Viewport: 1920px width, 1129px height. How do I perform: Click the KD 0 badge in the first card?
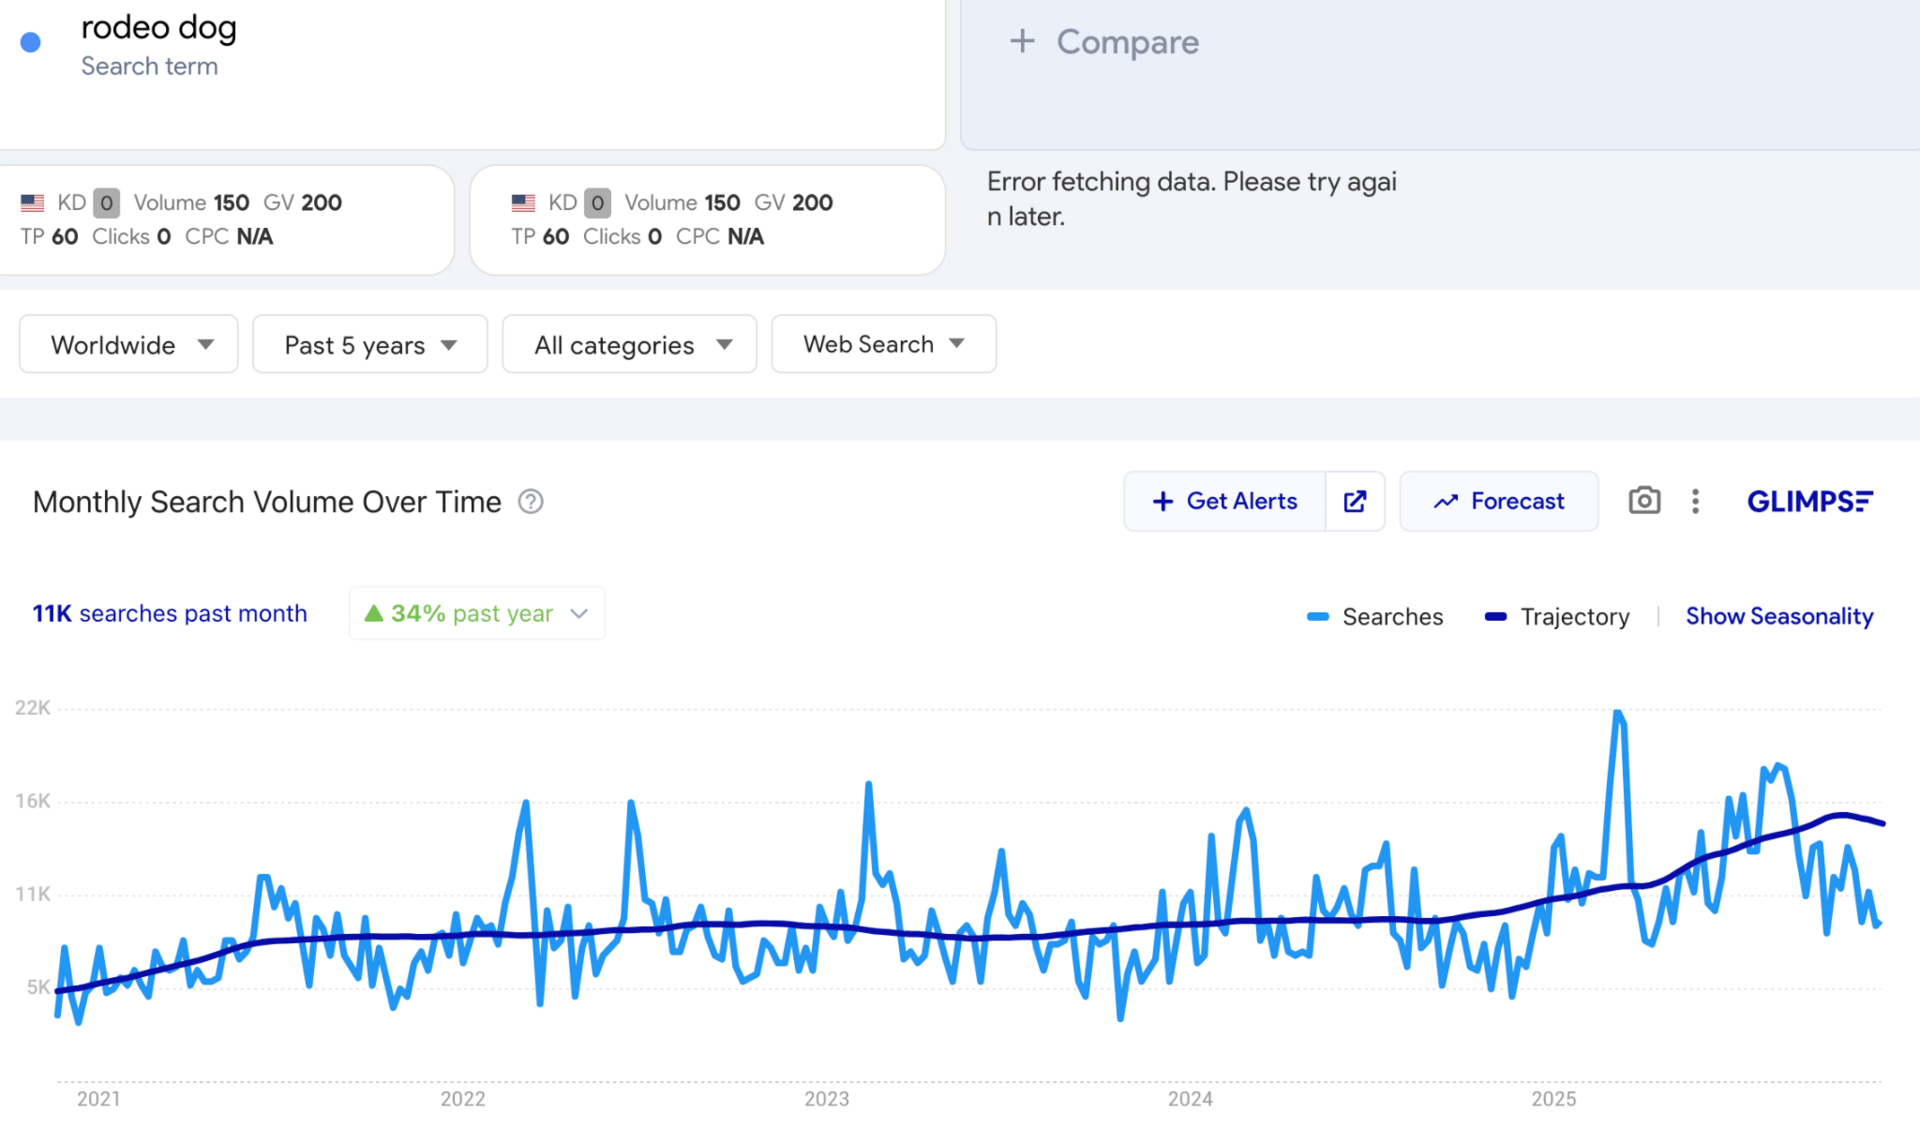(x=106, y=203)
